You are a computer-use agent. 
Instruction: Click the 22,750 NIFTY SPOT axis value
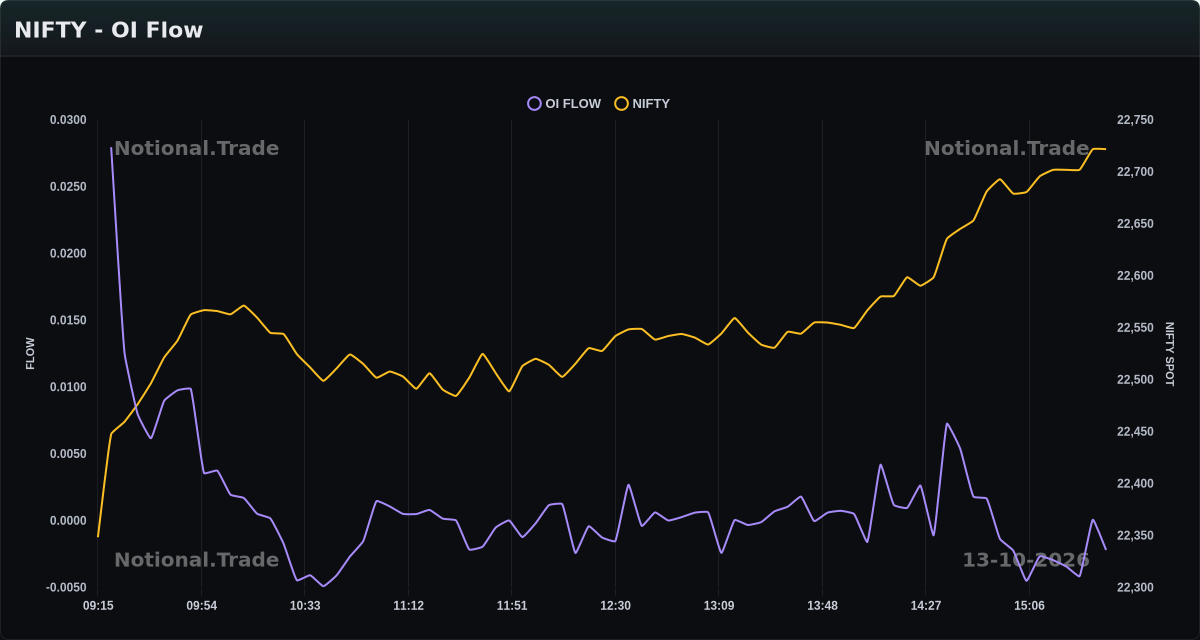[1135, 120]
